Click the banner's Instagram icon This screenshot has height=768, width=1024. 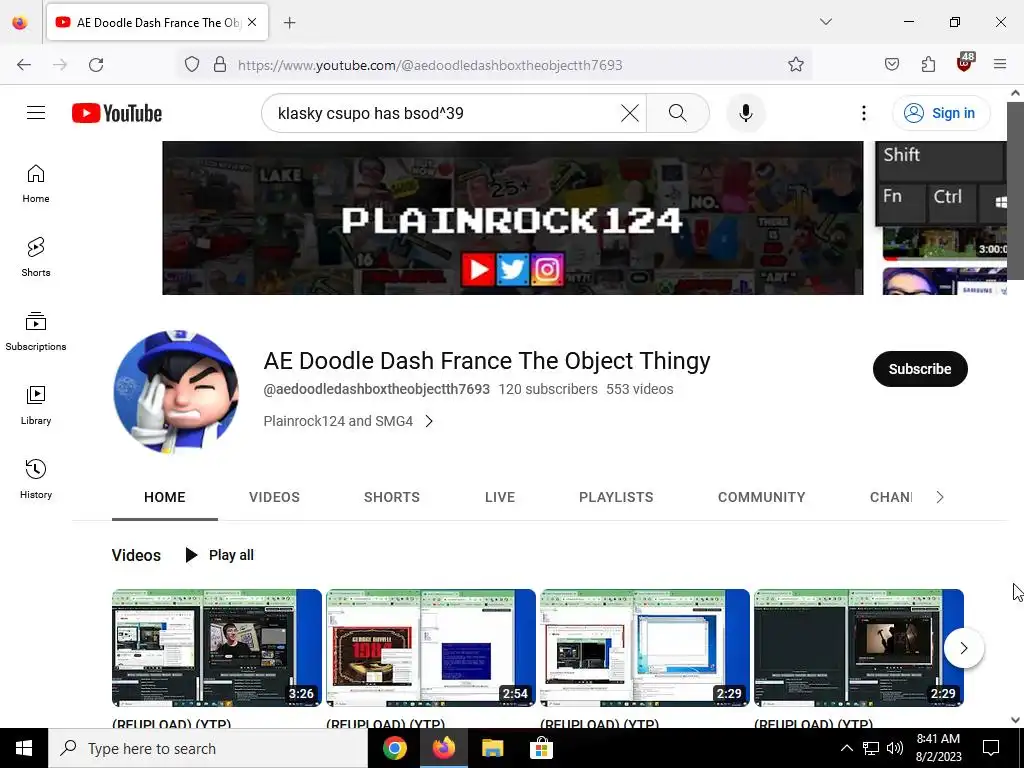(x=547, y=269)
